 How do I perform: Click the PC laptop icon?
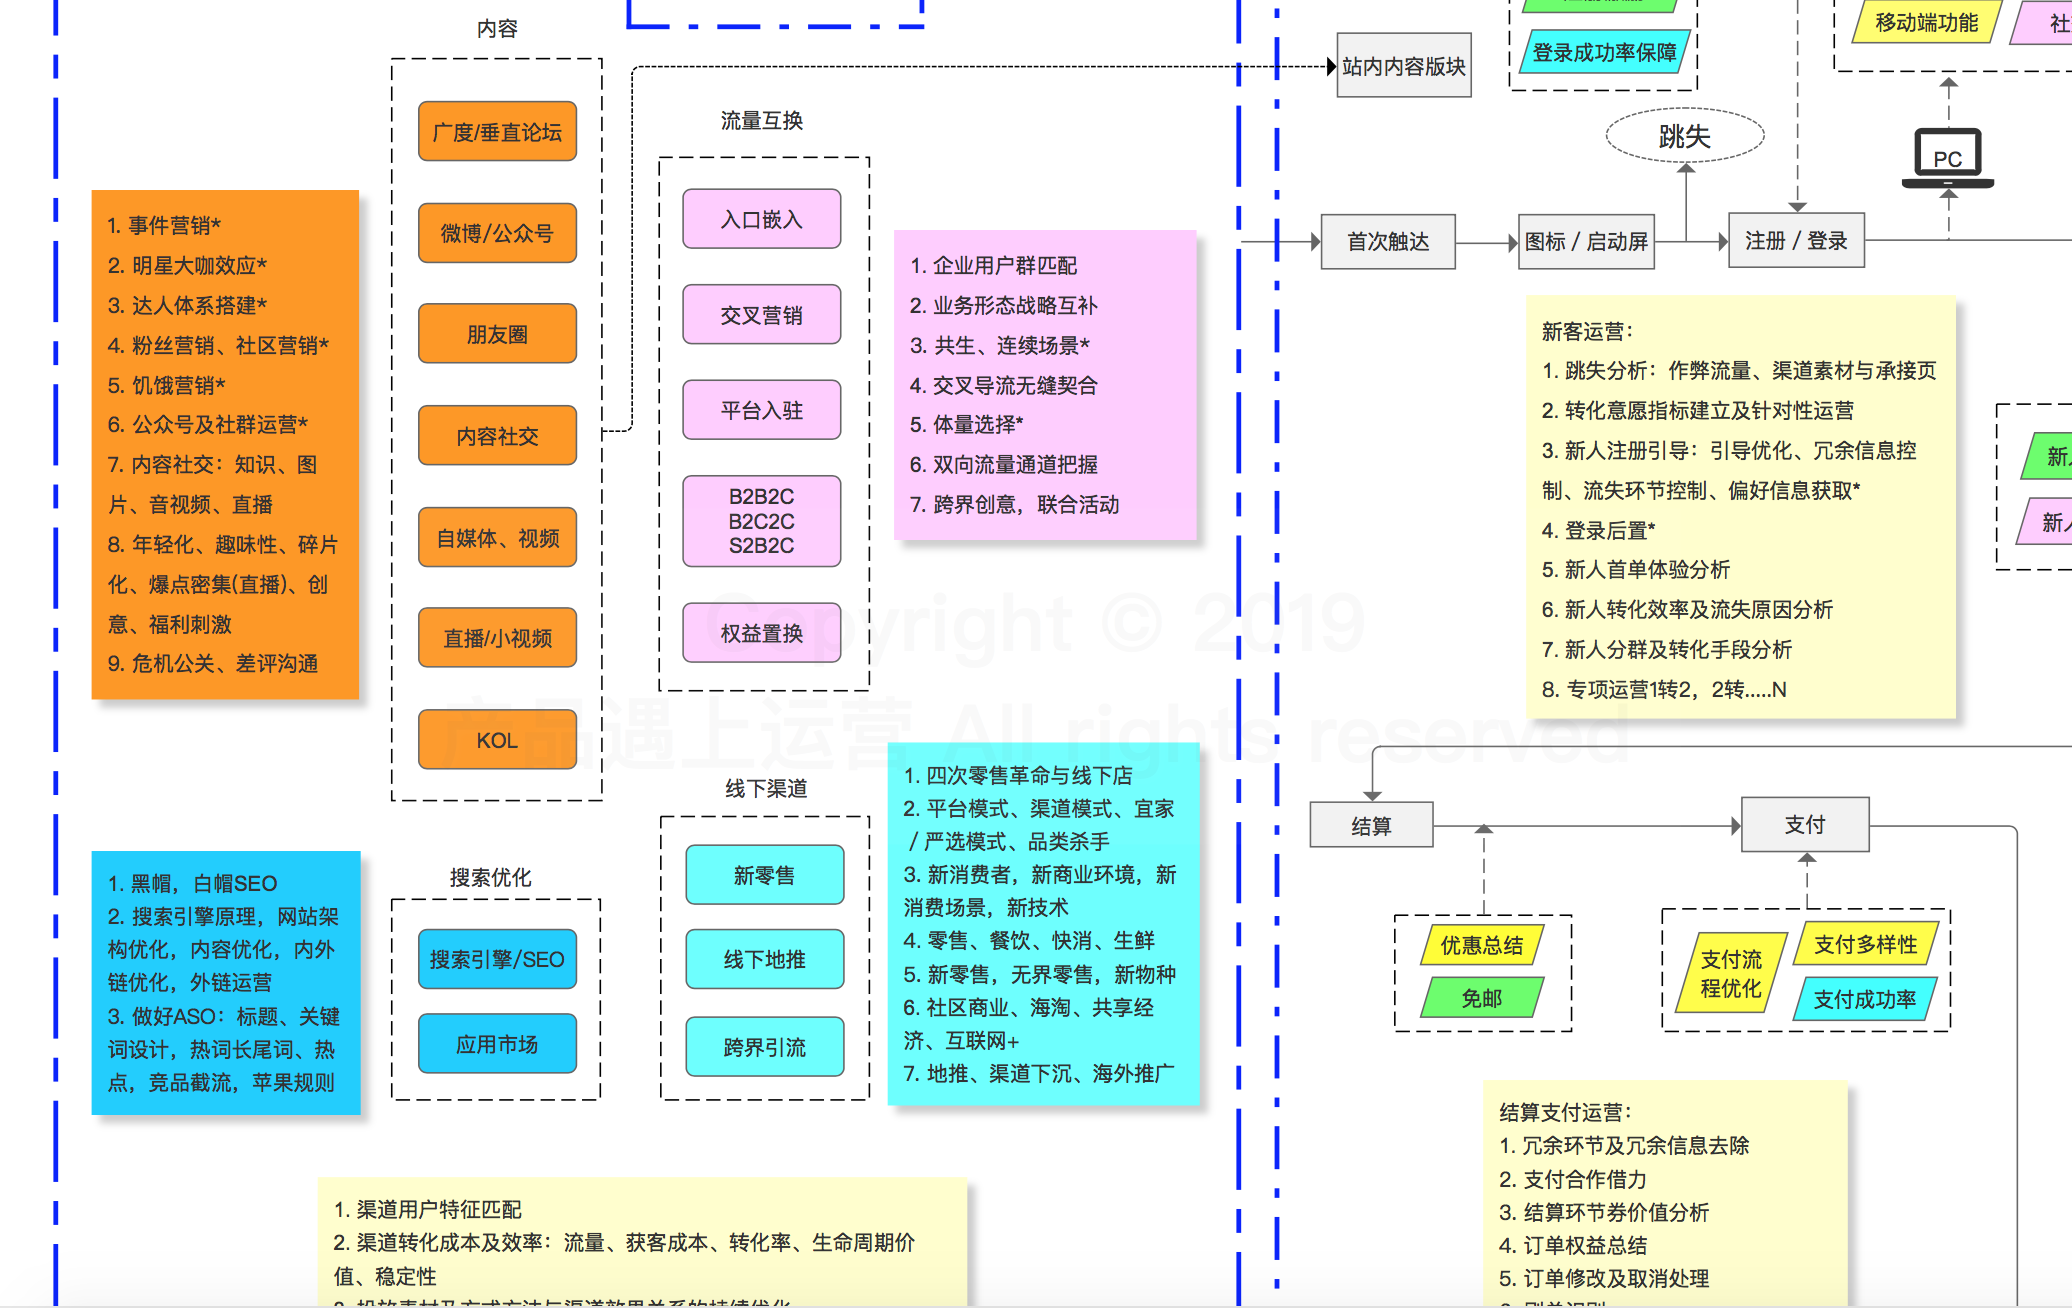coord(1947,158)
